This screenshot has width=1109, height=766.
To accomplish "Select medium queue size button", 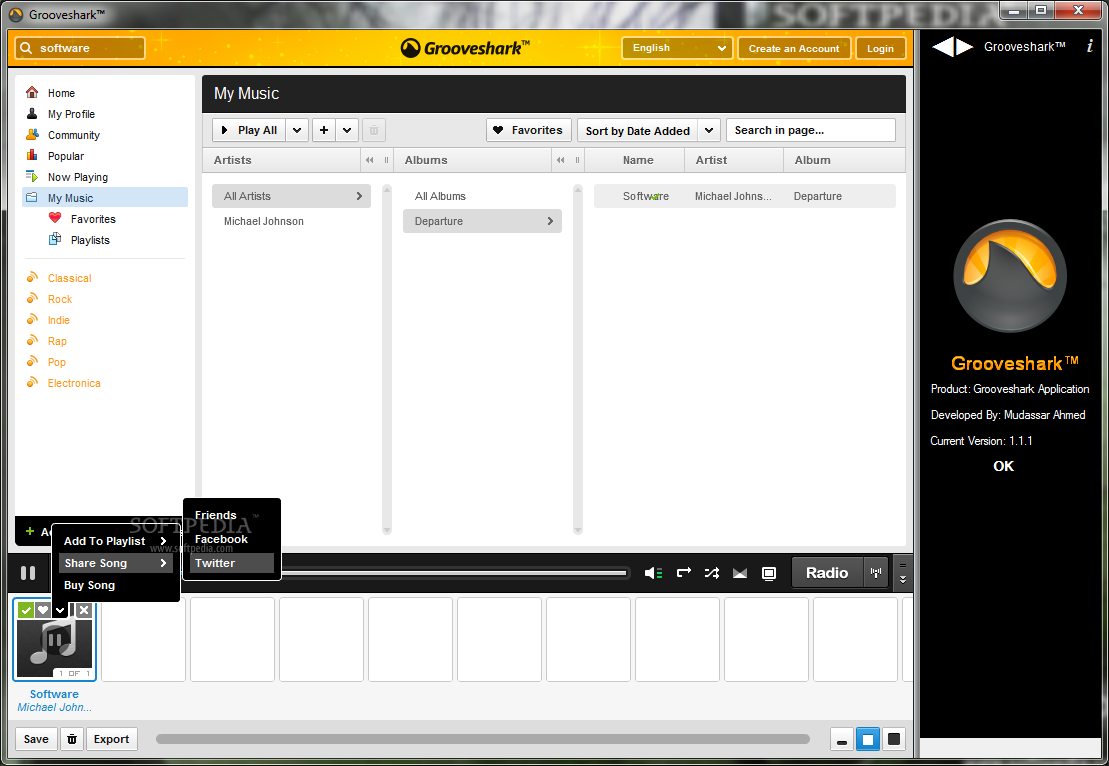I will tap(868, 740).
